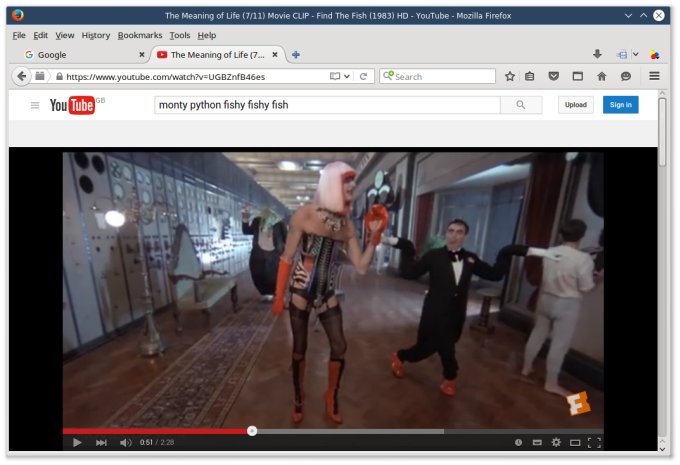Toggle subtitles in the video player
Image resolution: width=680 pixels, height=465 pixels.
tap(537, 442)
